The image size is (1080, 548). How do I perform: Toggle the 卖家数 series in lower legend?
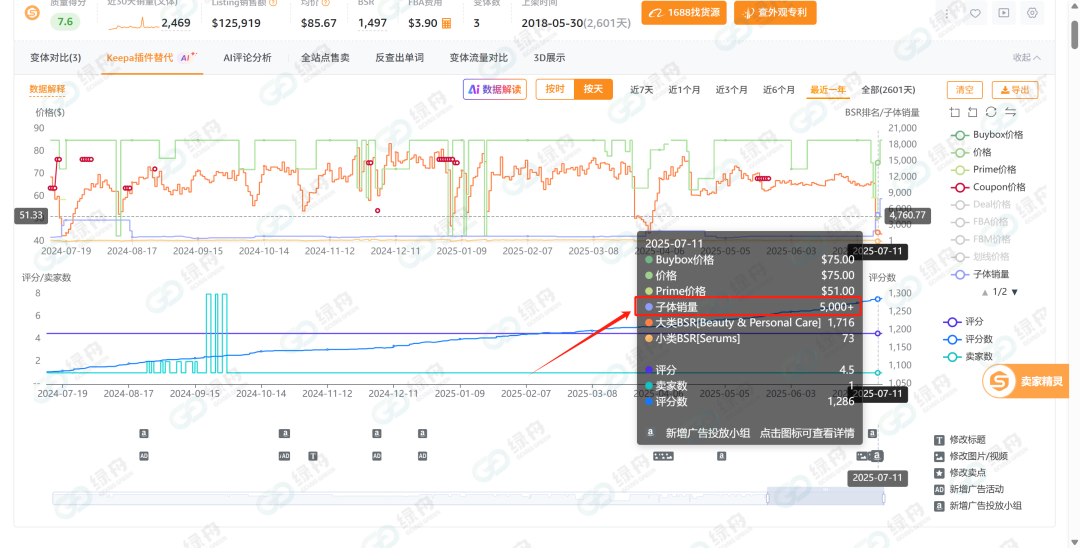[x=968, y=357]
